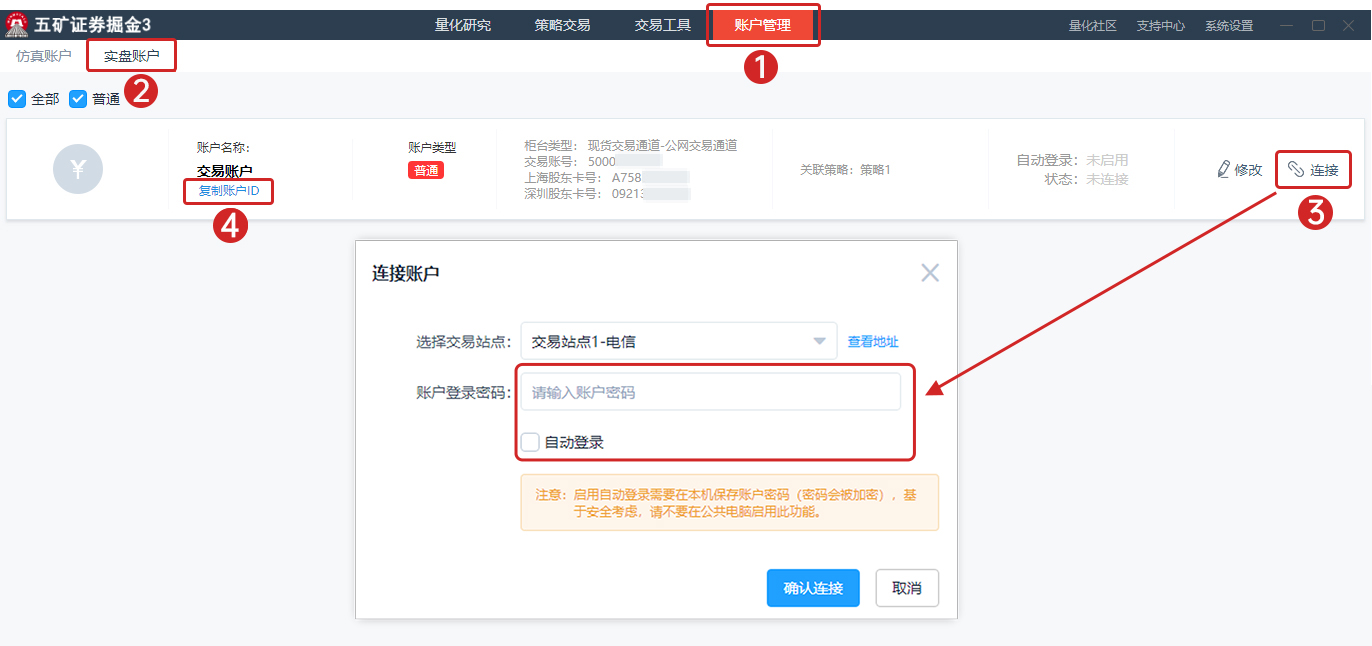The image size is (1372, 646).
Task: Switch to the 仿真账户 tab
Action: tap(44, 56)
